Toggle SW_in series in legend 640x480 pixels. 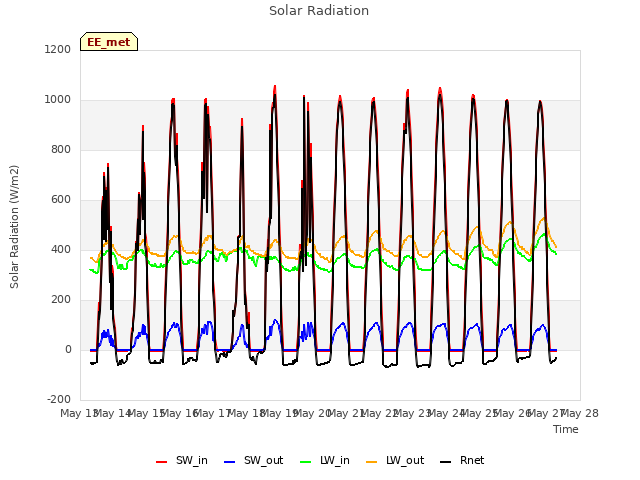[182, 460]
